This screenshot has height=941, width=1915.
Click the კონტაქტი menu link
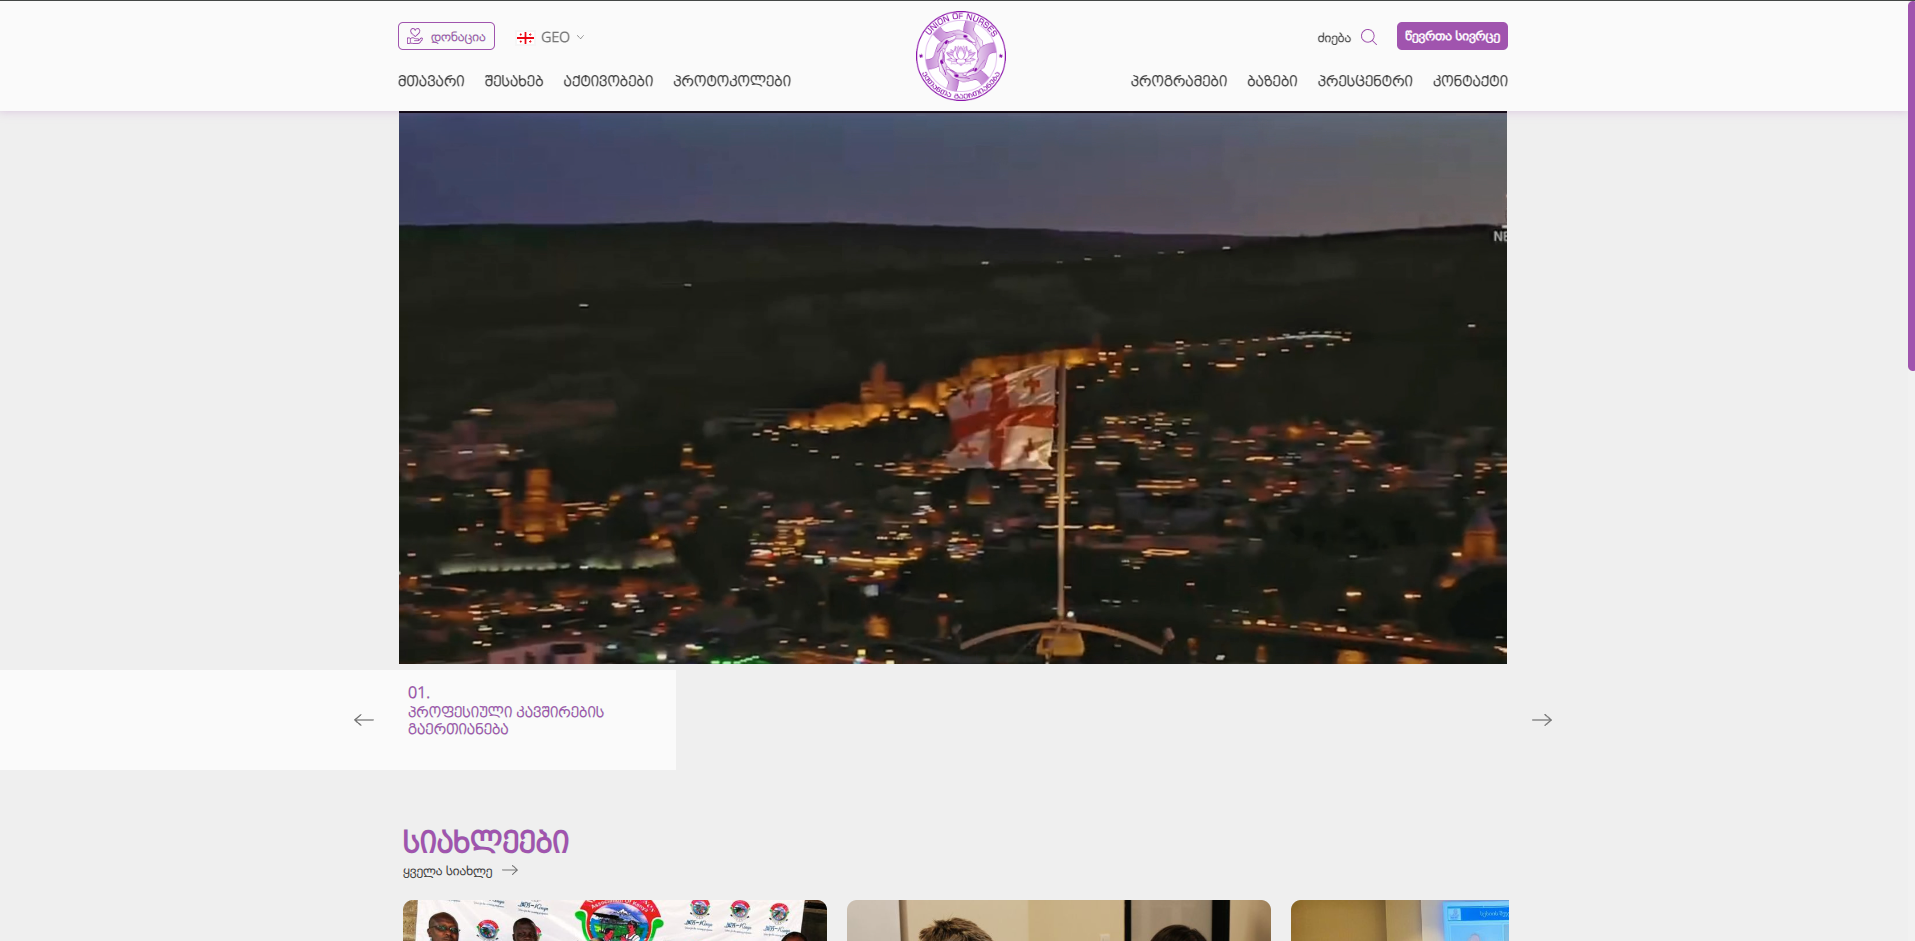pos(1470,81)
